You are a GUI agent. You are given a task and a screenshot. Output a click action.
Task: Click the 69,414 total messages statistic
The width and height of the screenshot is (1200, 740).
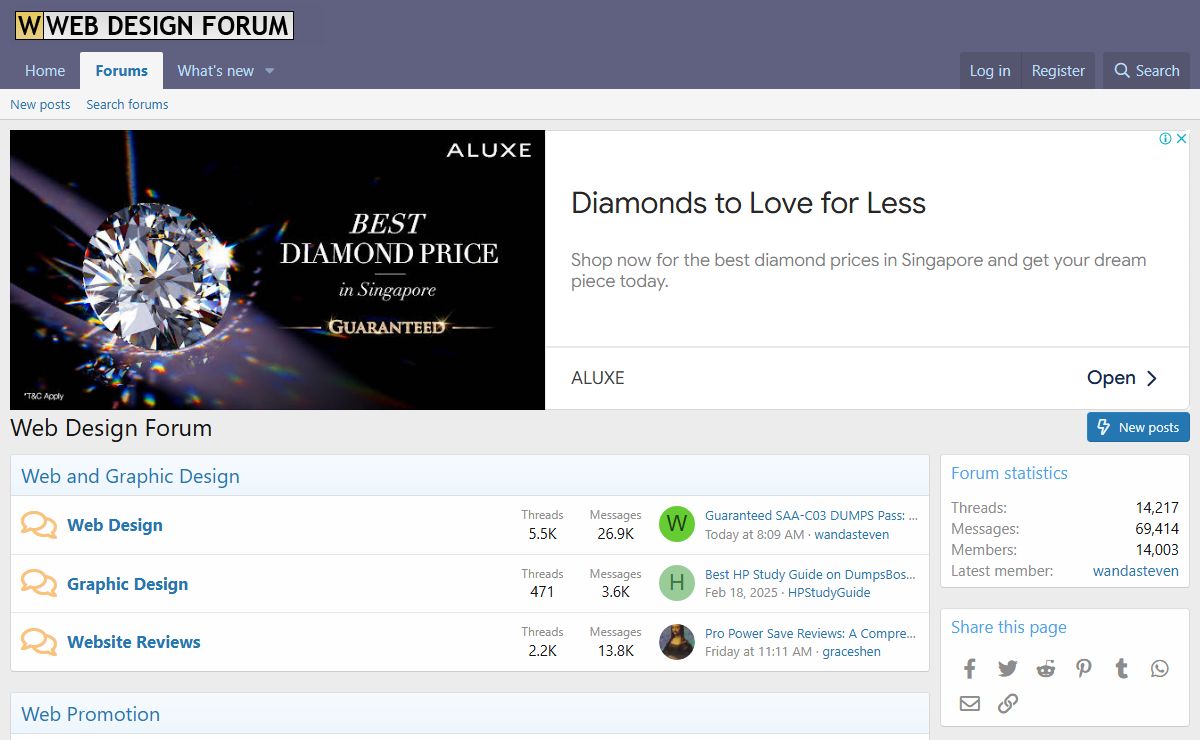1157,529
